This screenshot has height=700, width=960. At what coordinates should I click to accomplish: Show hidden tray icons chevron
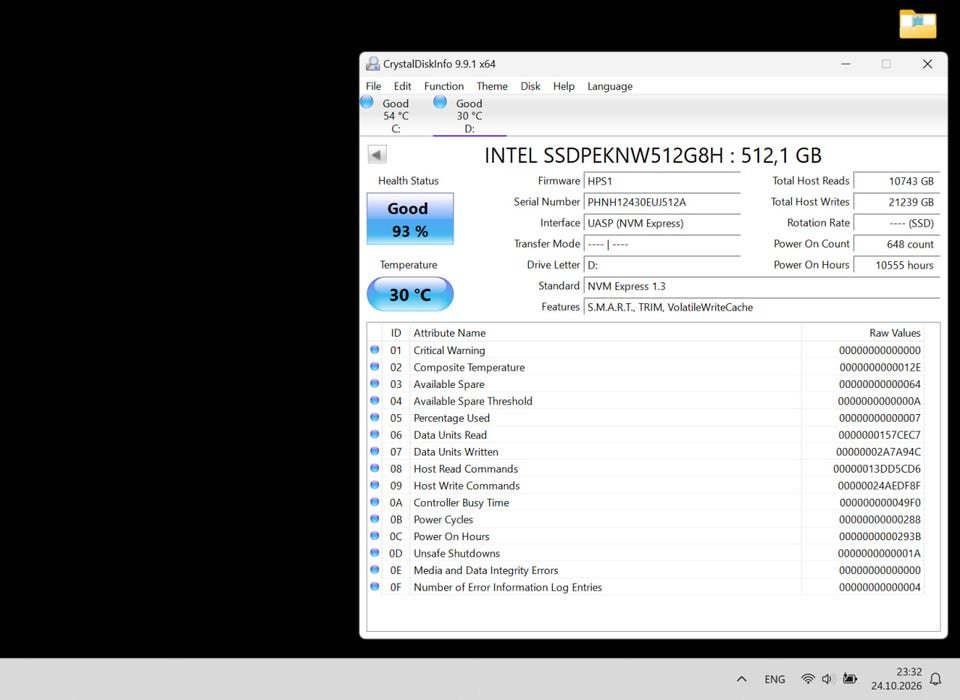(x=741, y=679)
